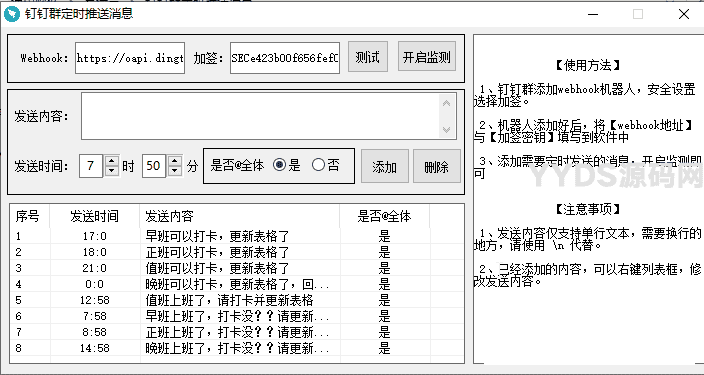Viewport: 704px width, 375px height.
Task: Click the 18:0 time cell
Action: pyautogui.click(x=95, y=252)
